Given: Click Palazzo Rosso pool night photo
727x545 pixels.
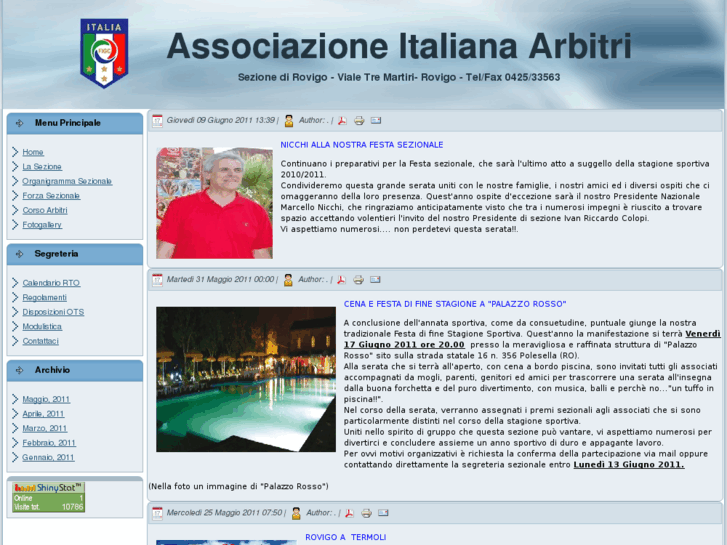Looking at the screenshot, I should tap(246, 379).
